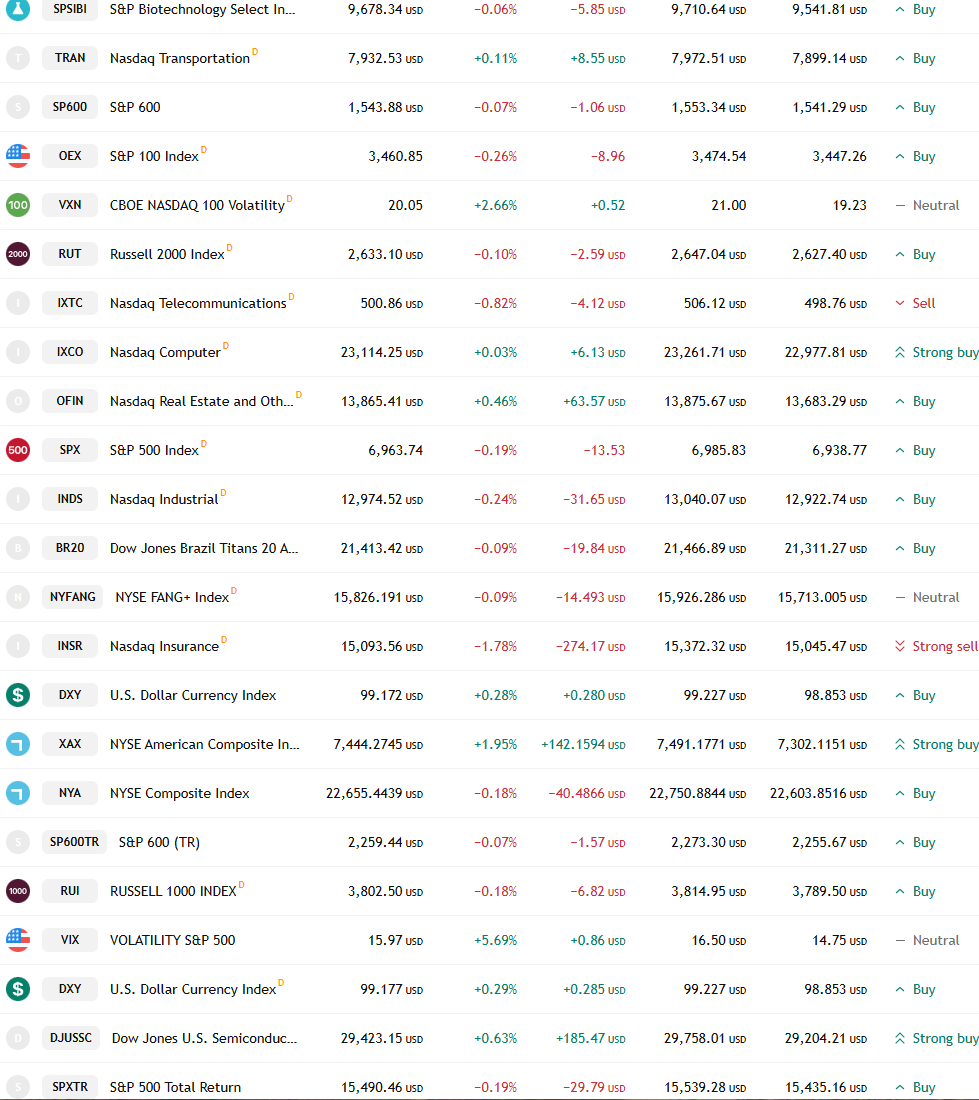Screen dimensions: 979x1100
Task: Click the IXTC placeholder logo icon
Action: 18,303
